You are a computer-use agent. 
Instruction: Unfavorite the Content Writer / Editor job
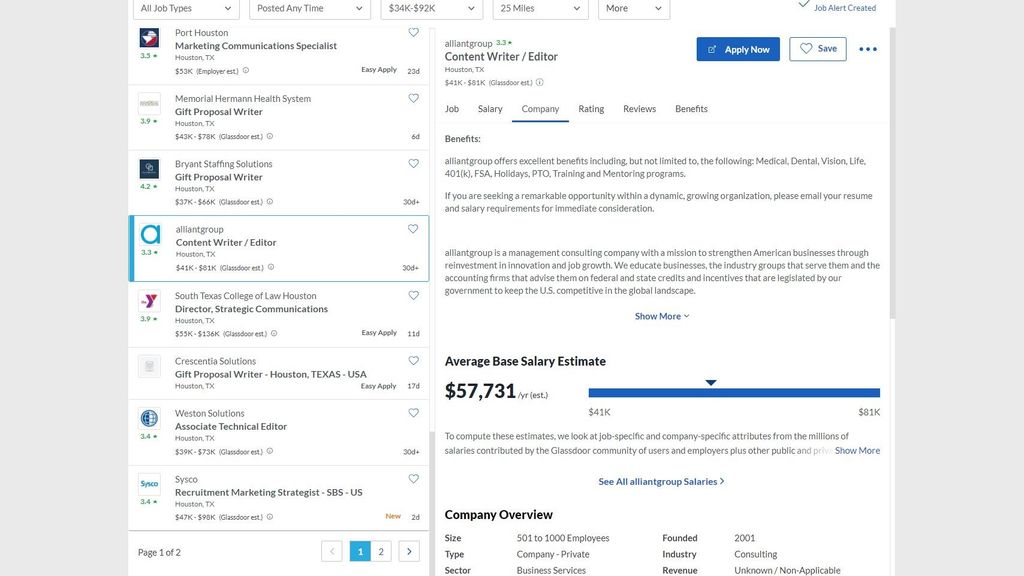click(x=412, y=228)
